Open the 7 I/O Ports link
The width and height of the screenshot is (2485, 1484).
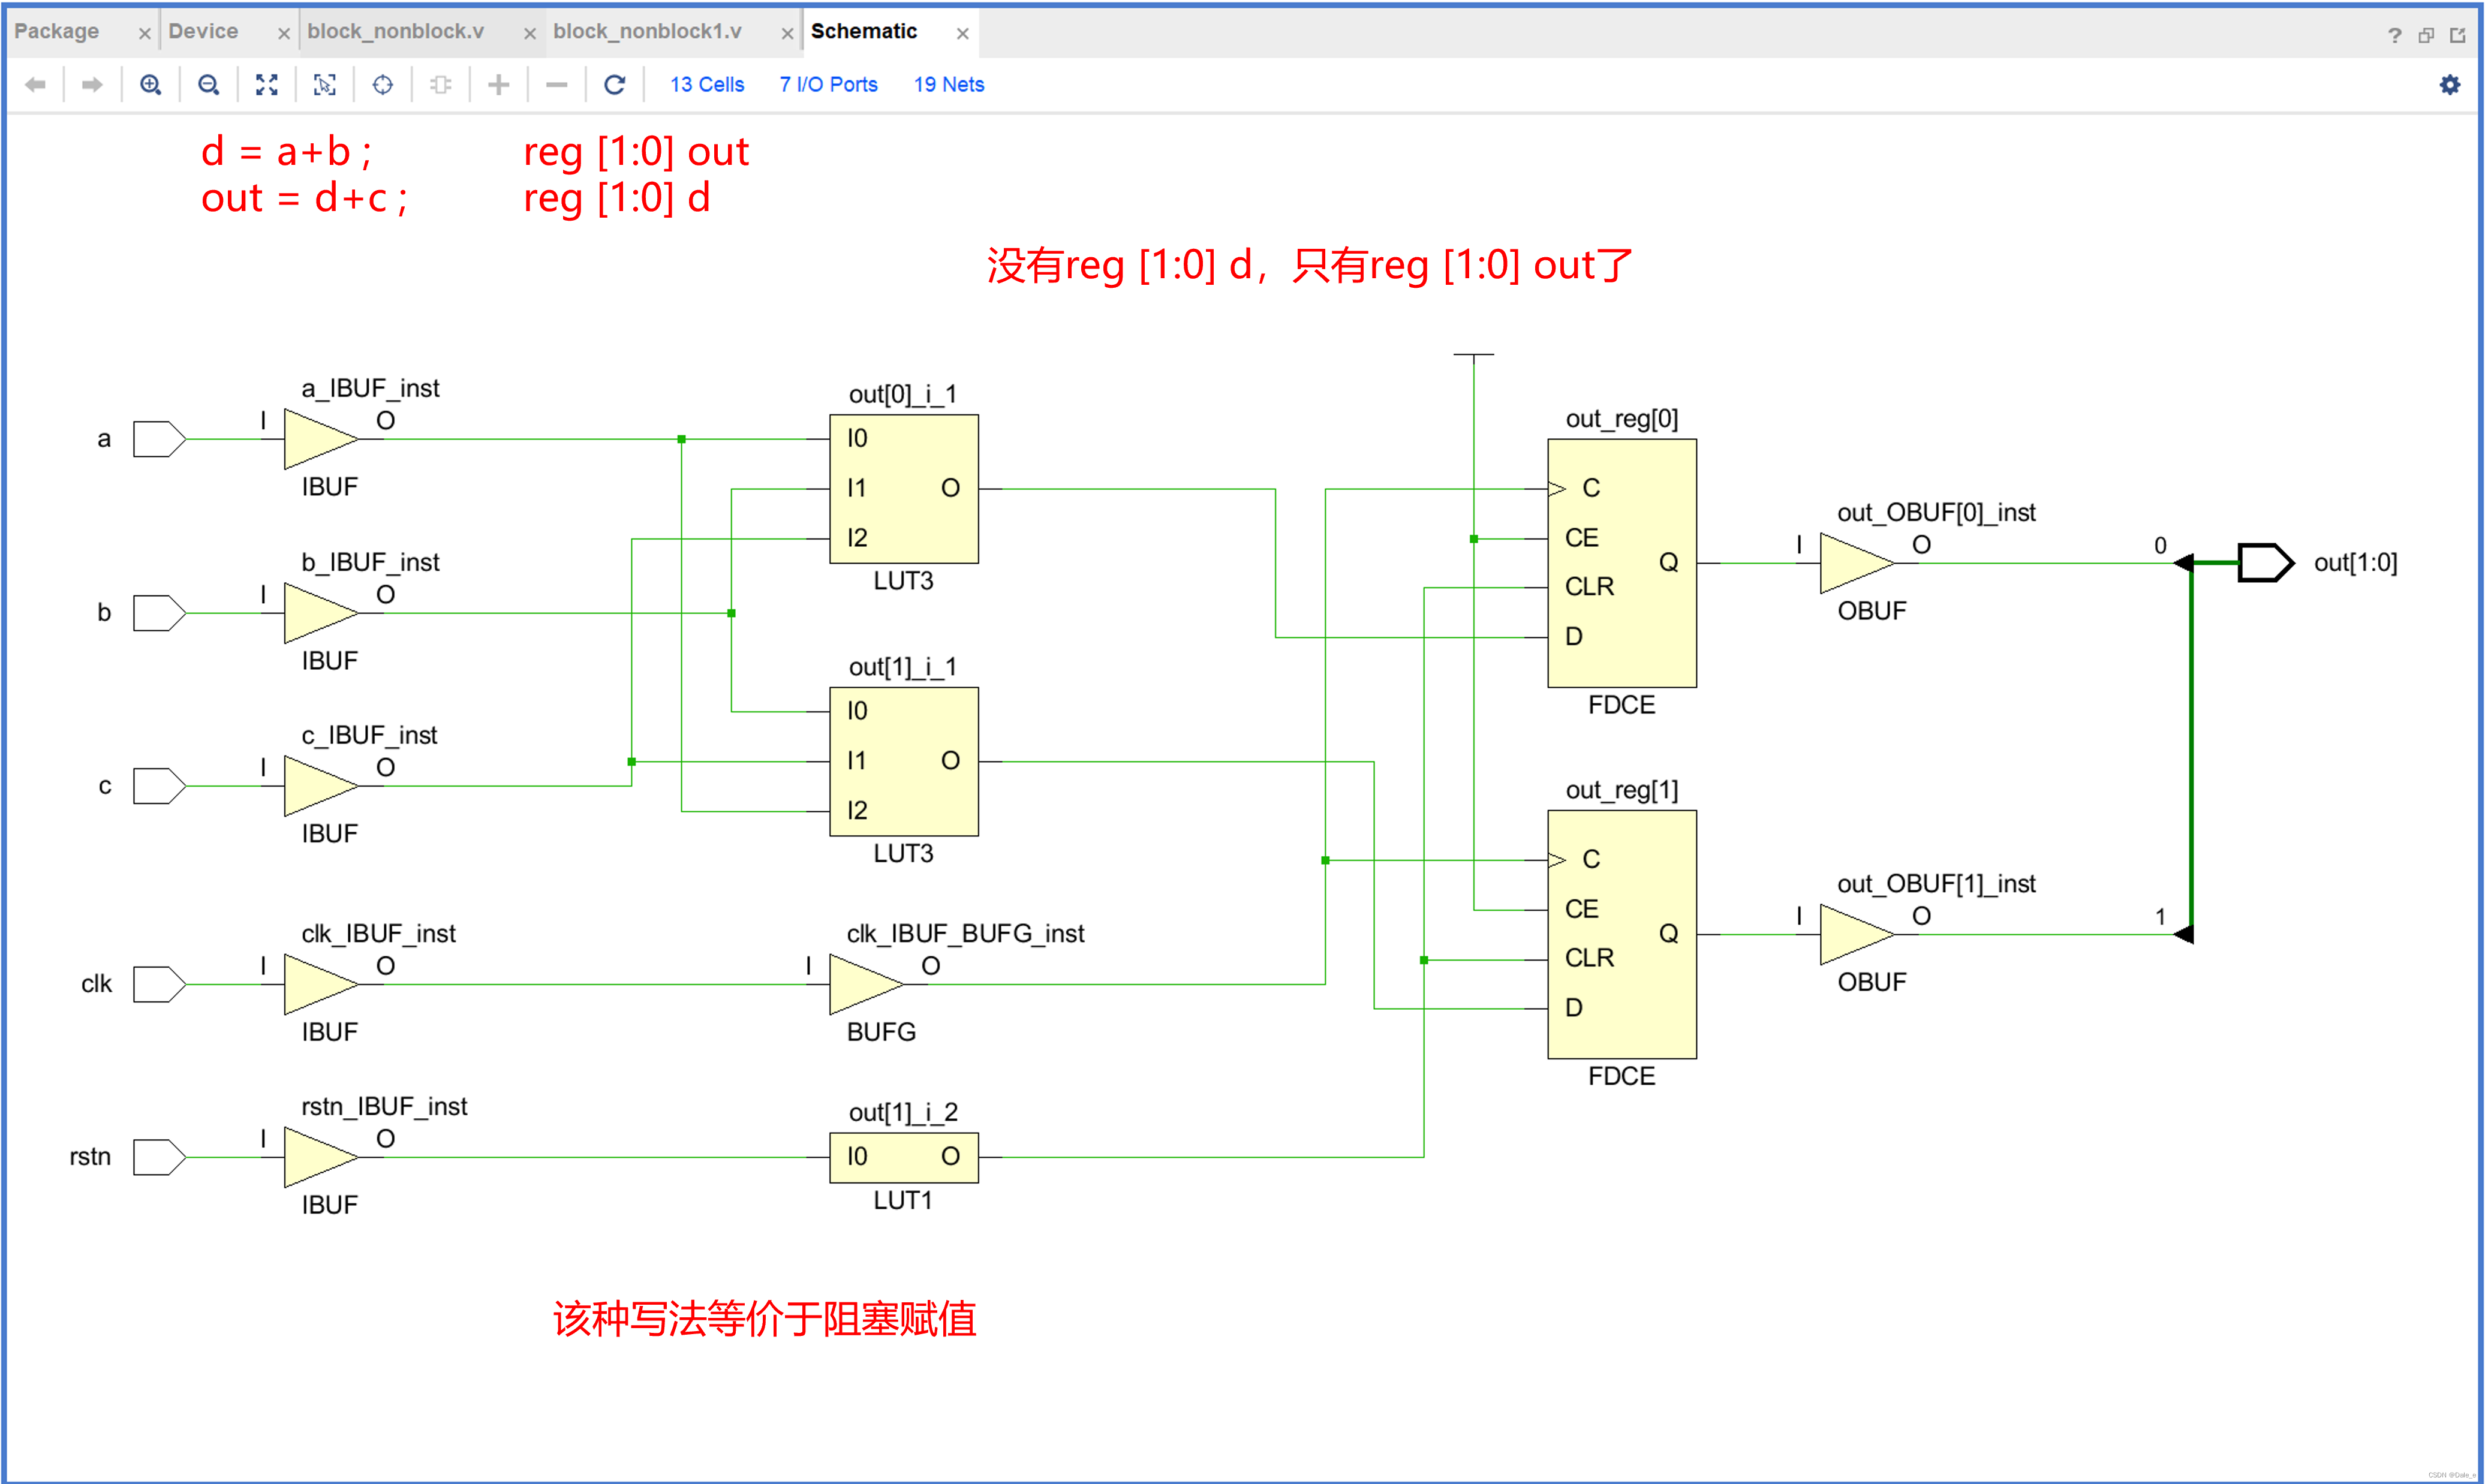click(x=828, y=85)
